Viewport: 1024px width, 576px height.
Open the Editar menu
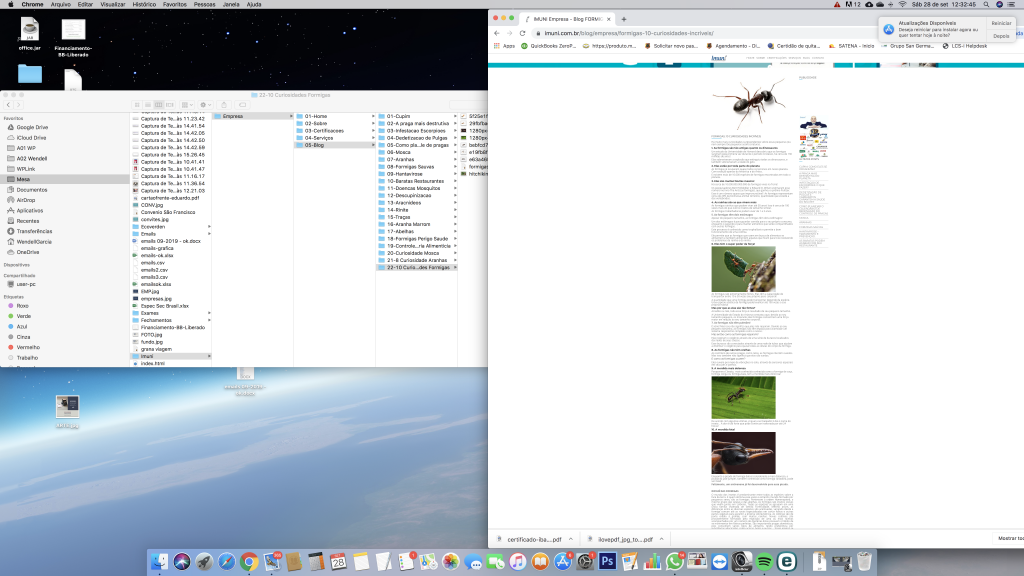coord(86,5)
